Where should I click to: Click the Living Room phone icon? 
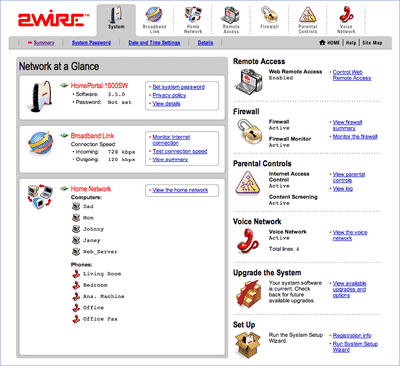pyautogui.click(x=76, y=274)
